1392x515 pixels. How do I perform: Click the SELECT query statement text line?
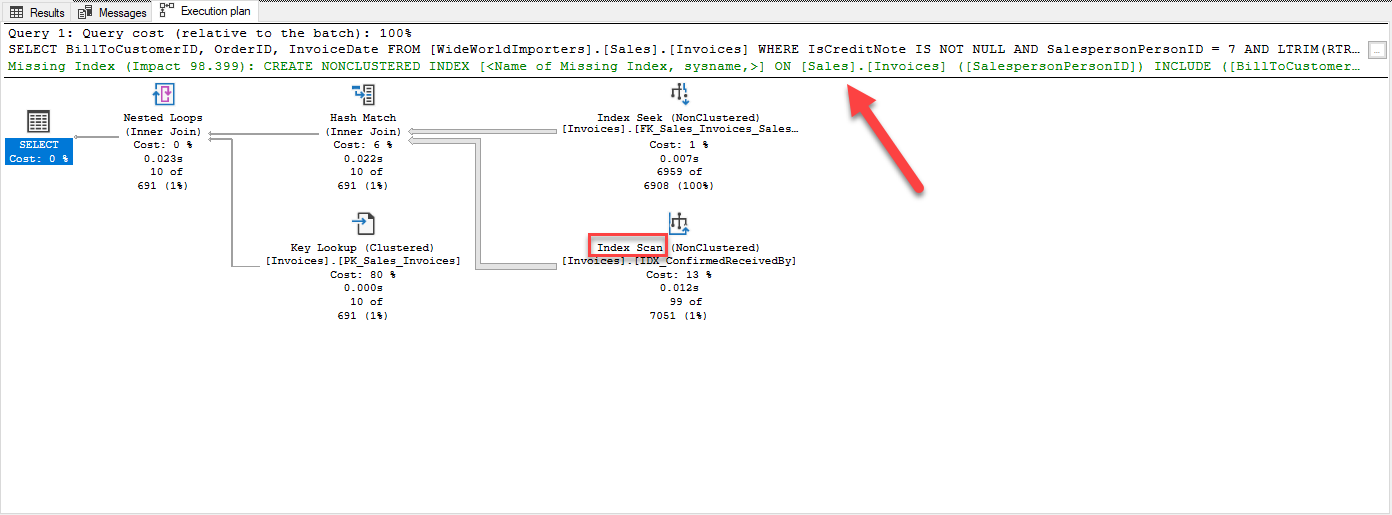point(680,49)
